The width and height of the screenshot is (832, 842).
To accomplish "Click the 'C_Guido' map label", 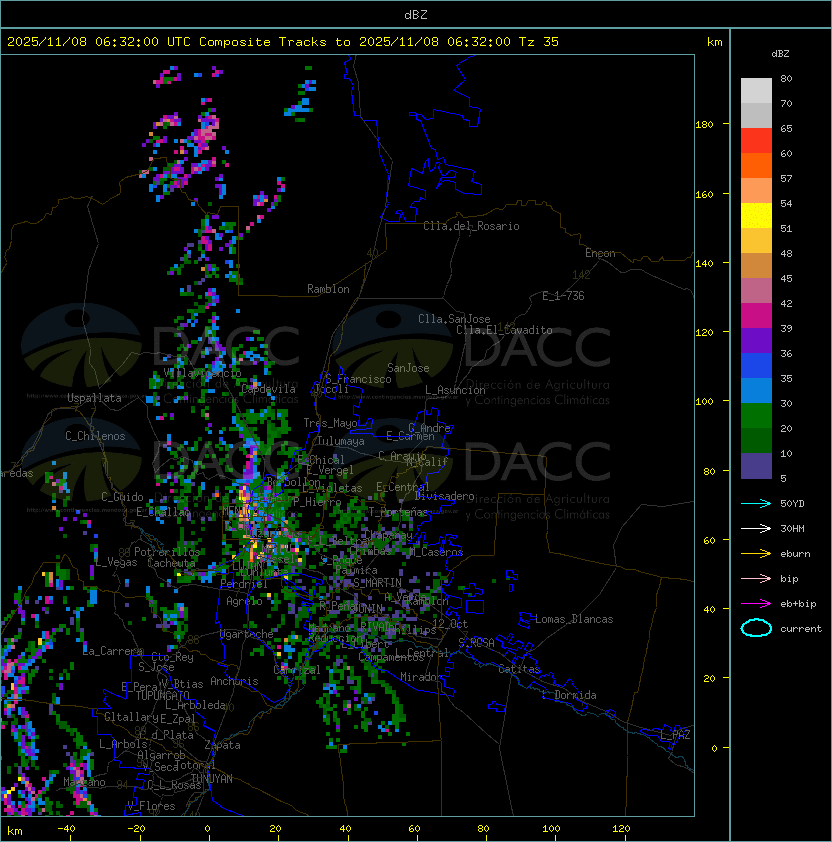I will coord(122,497).
